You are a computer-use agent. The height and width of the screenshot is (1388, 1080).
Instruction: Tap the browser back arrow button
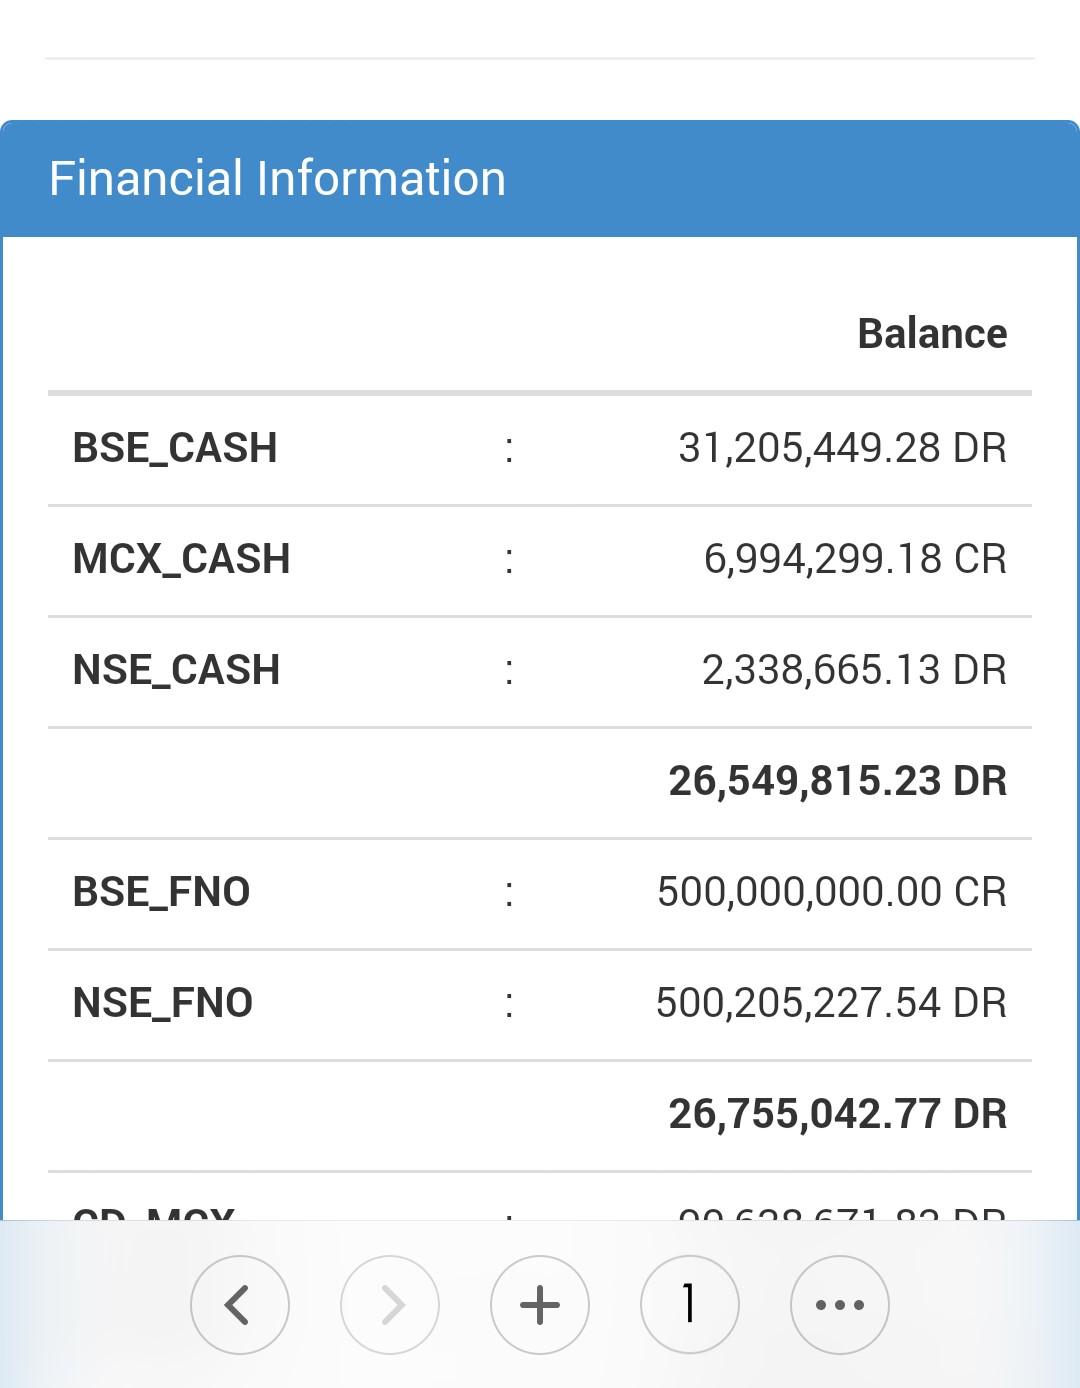click(240, 1305)
